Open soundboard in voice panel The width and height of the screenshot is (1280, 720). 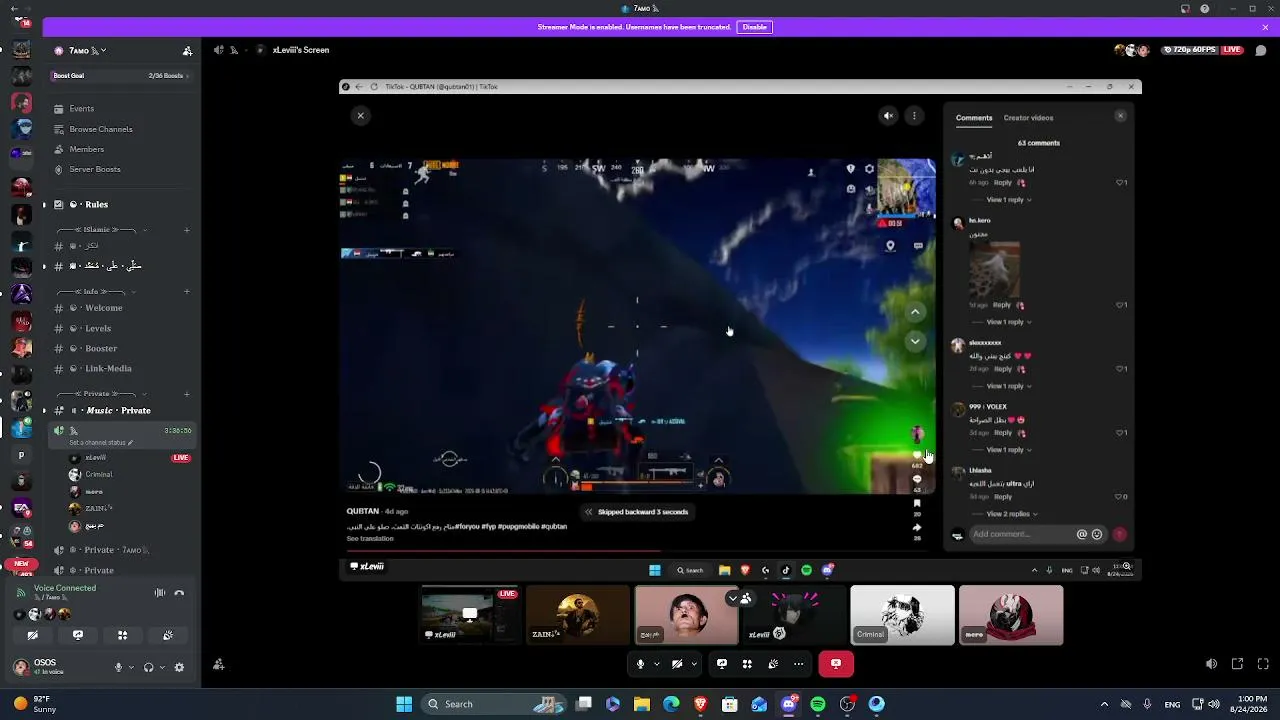tap(168, 635)
